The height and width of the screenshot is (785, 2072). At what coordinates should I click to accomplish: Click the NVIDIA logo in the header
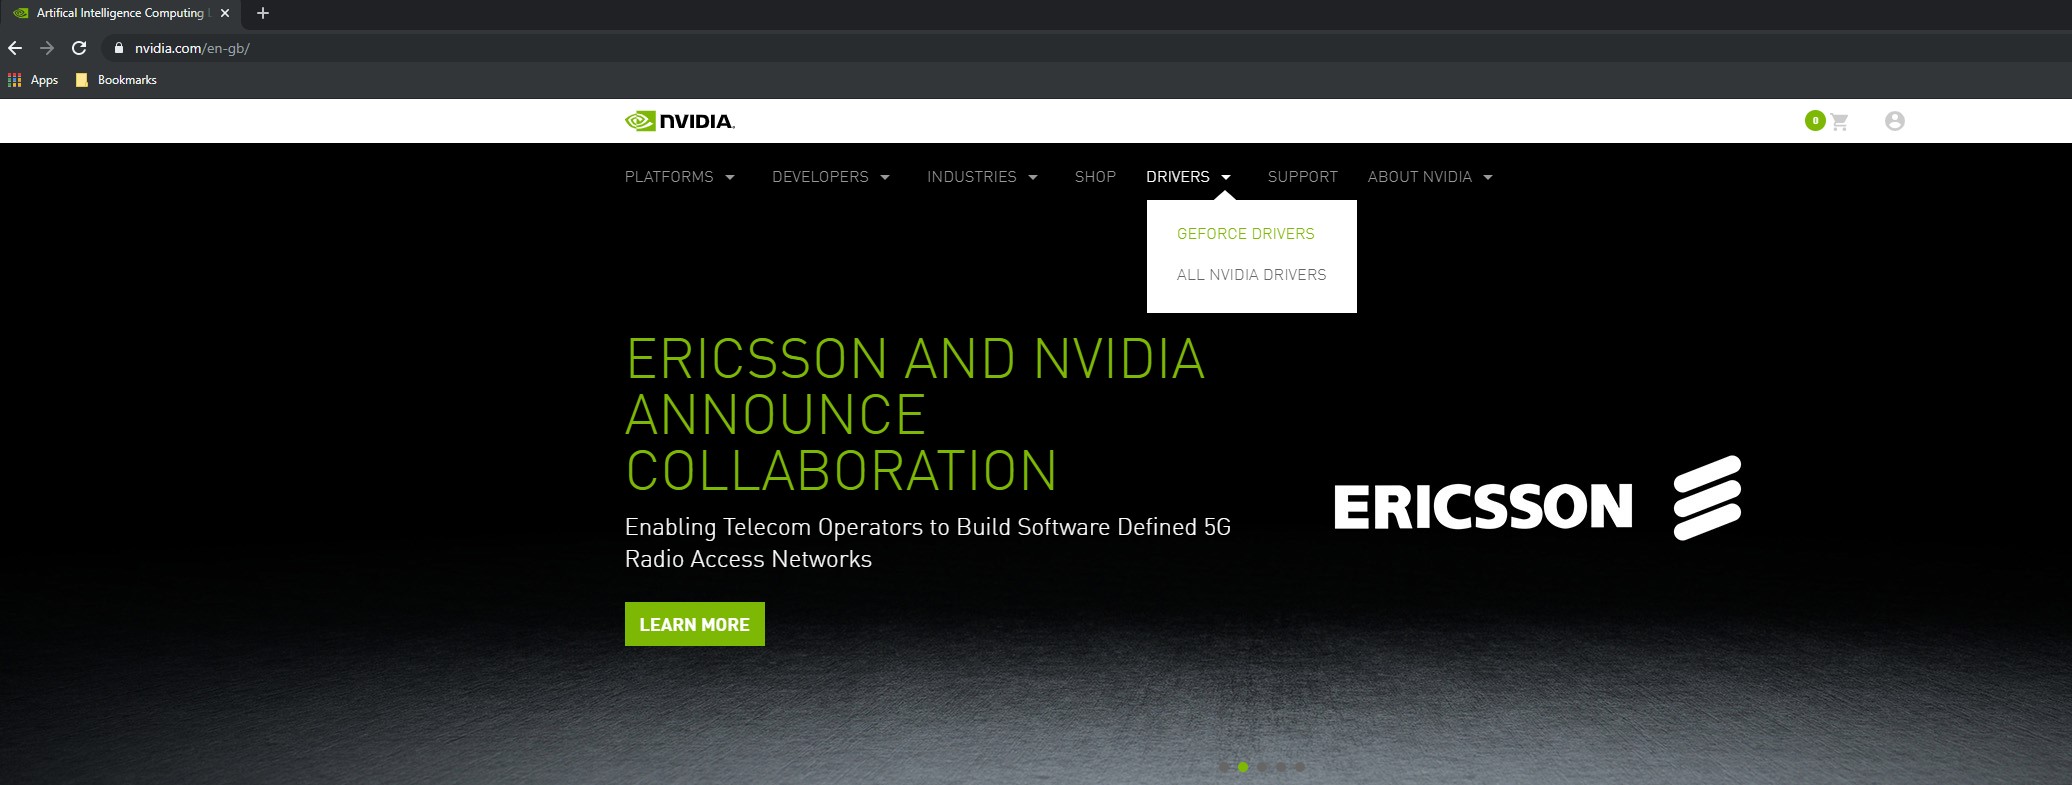(x=680, y=121)
